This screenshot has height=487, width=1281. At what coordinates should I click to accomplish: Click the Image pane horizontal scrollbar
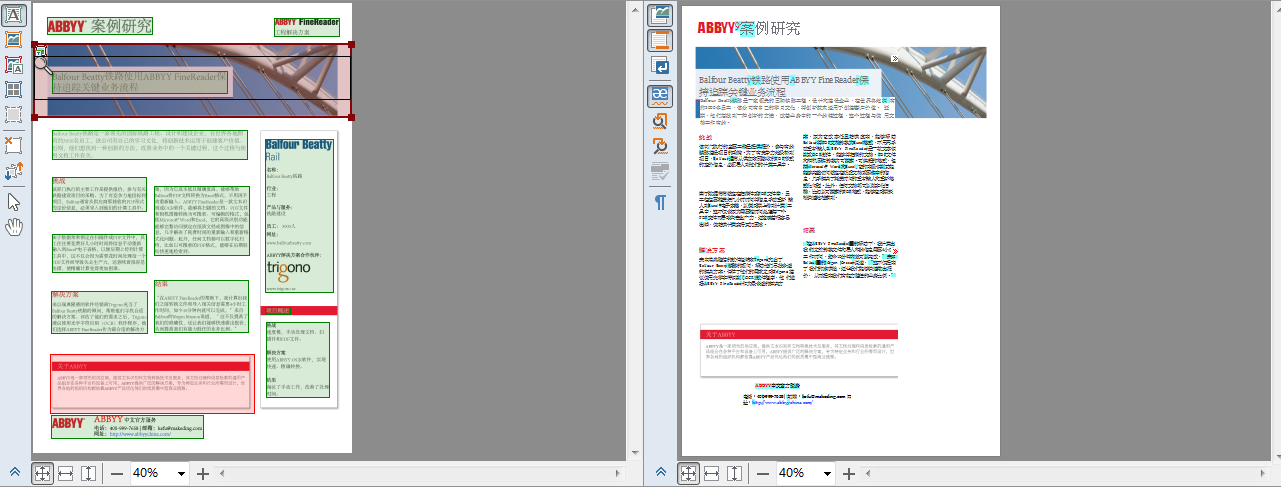coord(422,473)
